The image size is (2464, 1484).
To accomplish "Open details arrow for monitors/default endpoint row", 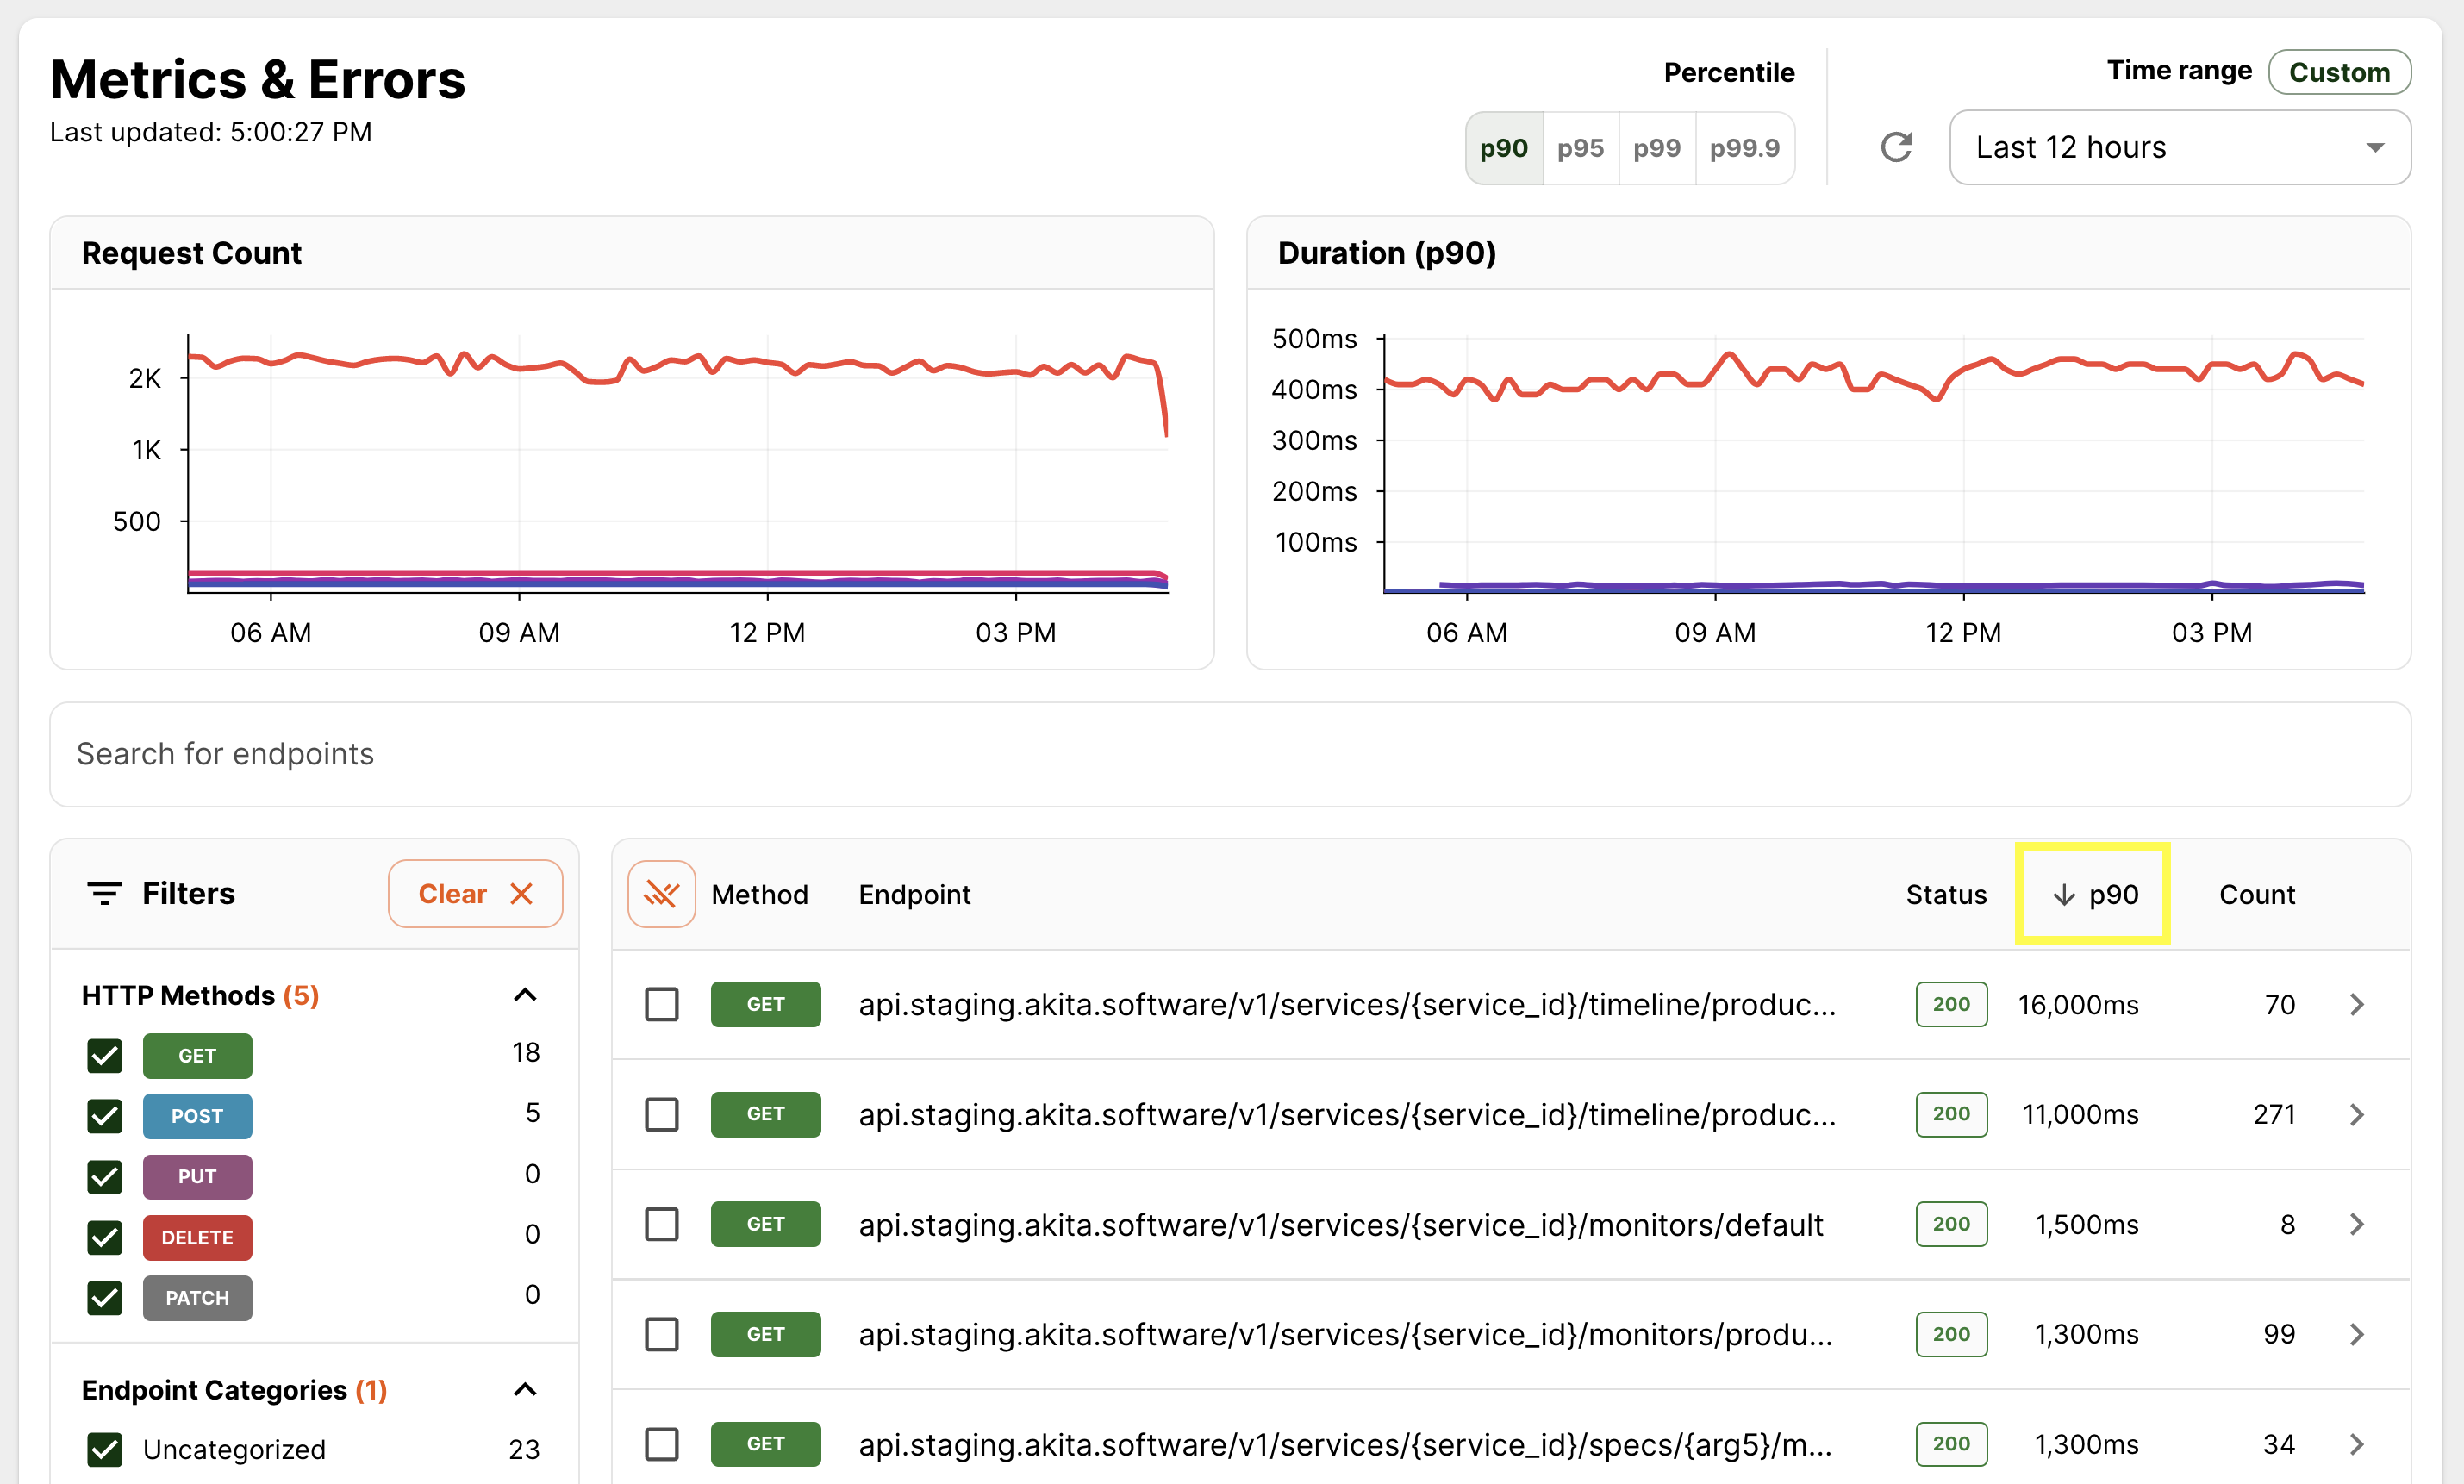I will tap(2356, 1224).
